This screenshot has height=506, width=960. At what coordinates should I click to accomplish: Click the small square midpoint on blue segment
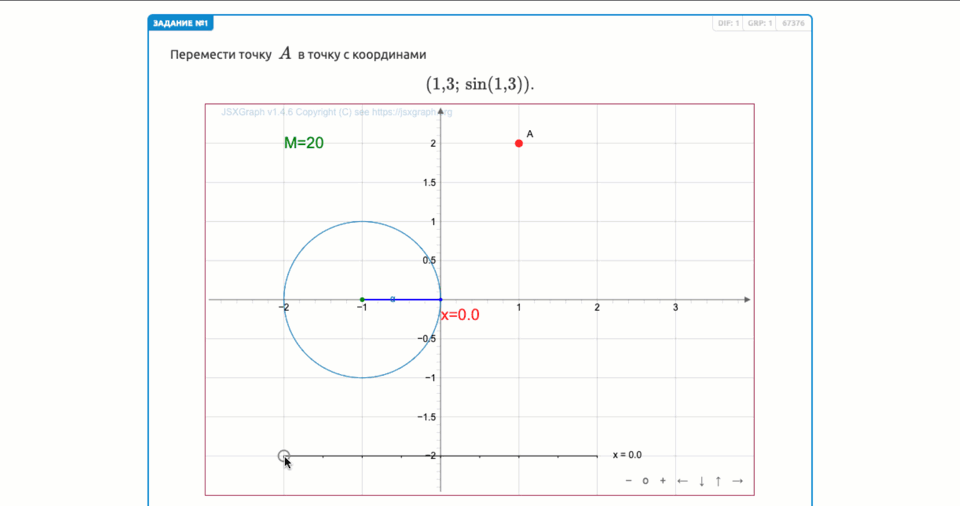[x=393, y=299]
